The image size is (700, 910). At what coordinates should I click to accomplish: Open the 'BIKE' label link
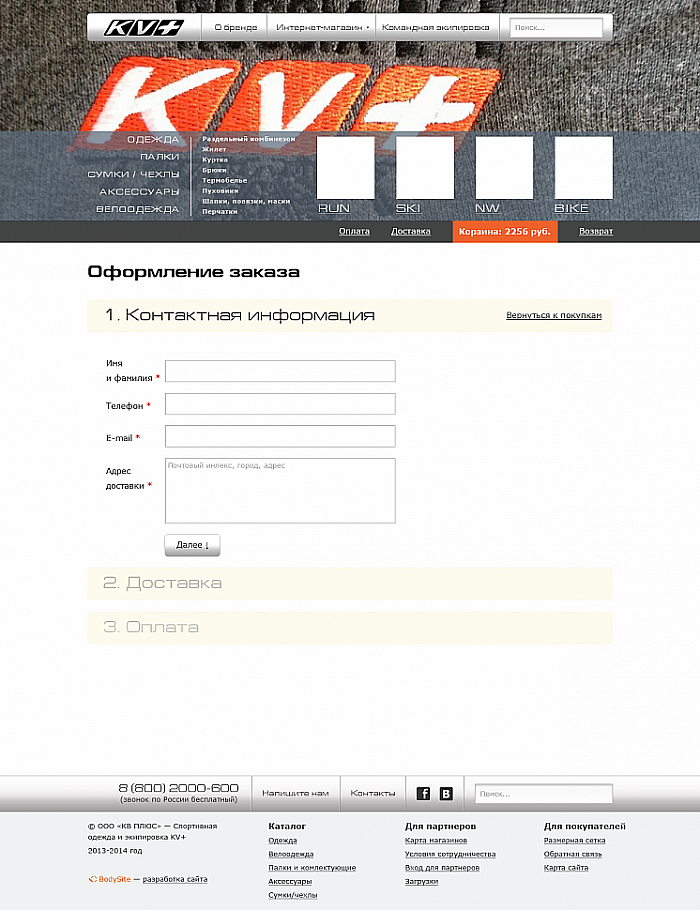571,208
